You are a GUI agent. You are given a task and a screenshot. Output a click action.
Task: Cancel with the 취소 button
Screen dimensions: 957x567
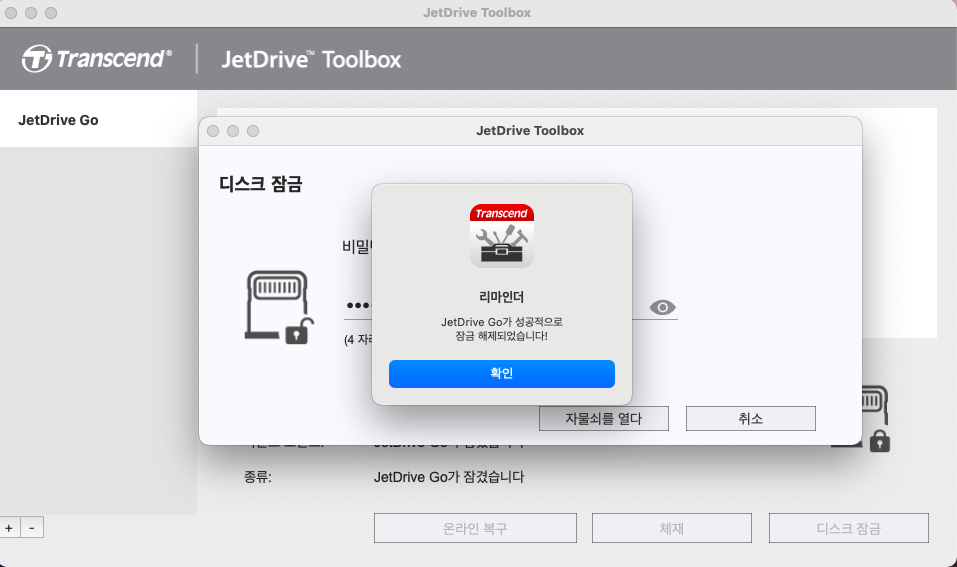pos(751,419)
